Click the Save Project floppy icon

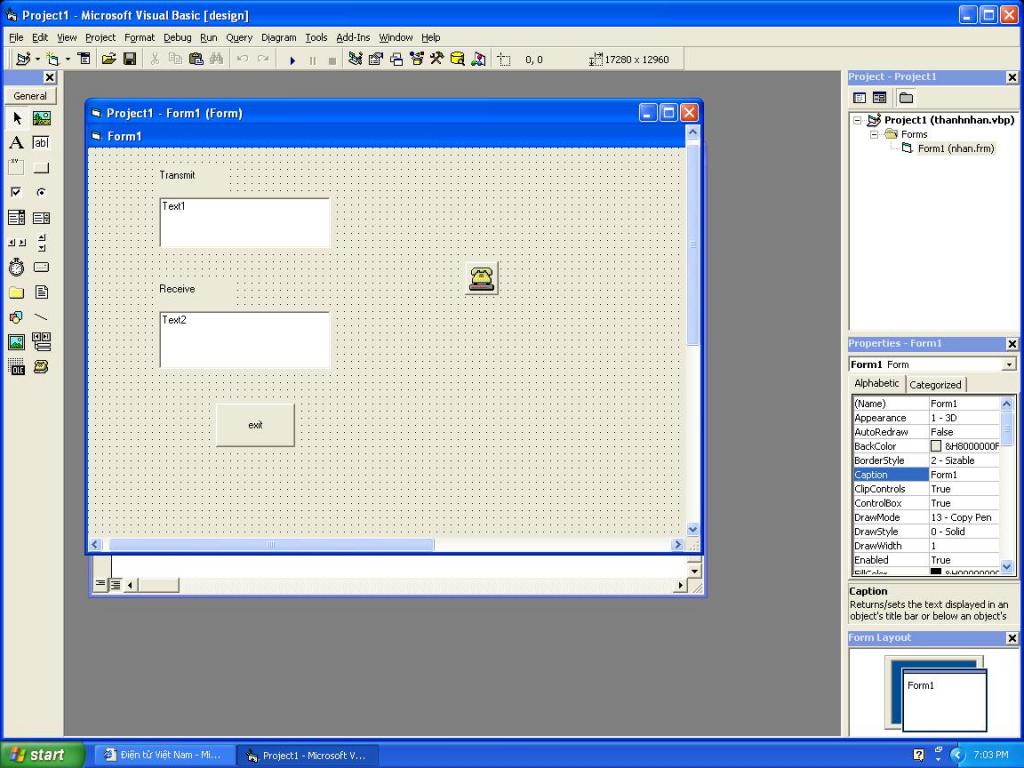point(130,59)
